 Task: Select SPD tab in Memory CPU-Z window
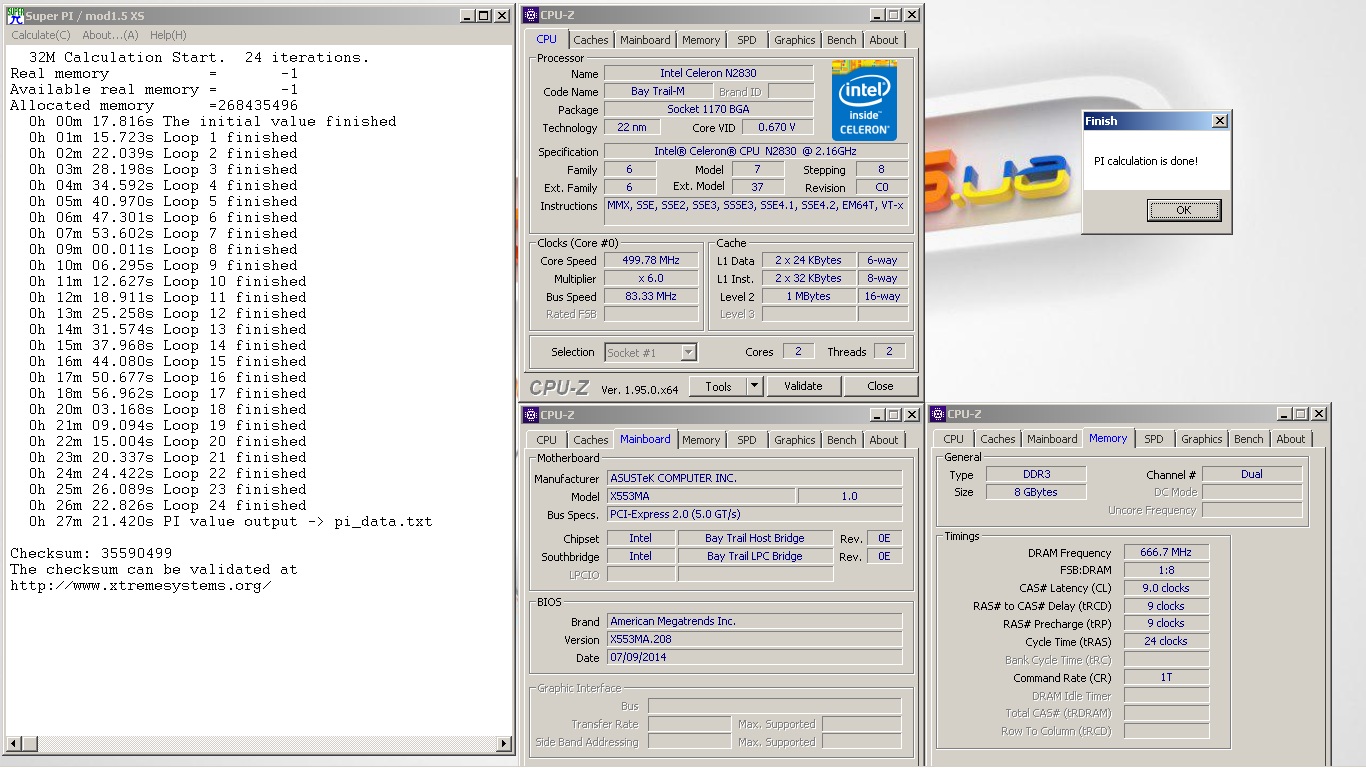(1154, 439)
